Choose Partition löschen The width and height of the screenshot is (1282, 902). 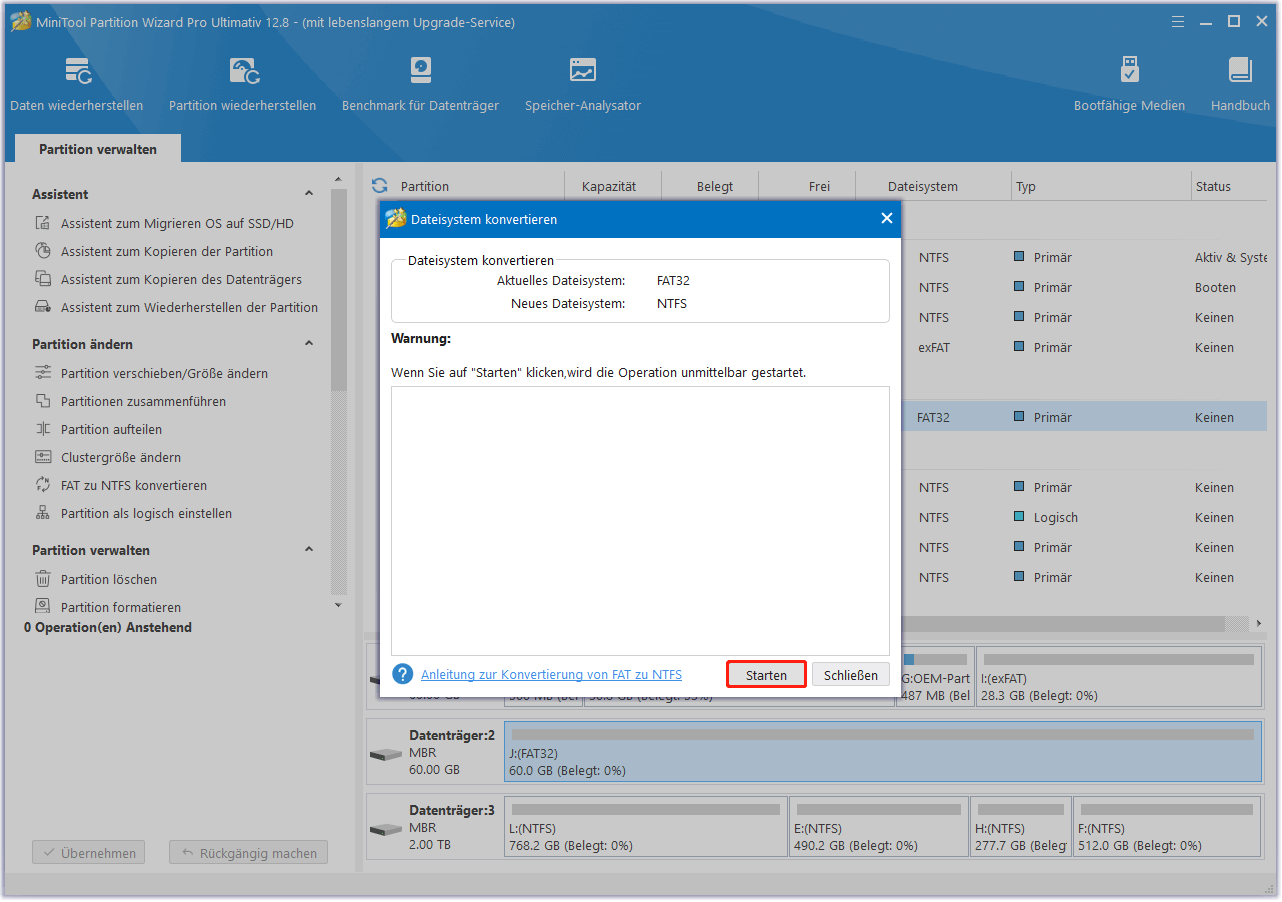pos(108,579)
